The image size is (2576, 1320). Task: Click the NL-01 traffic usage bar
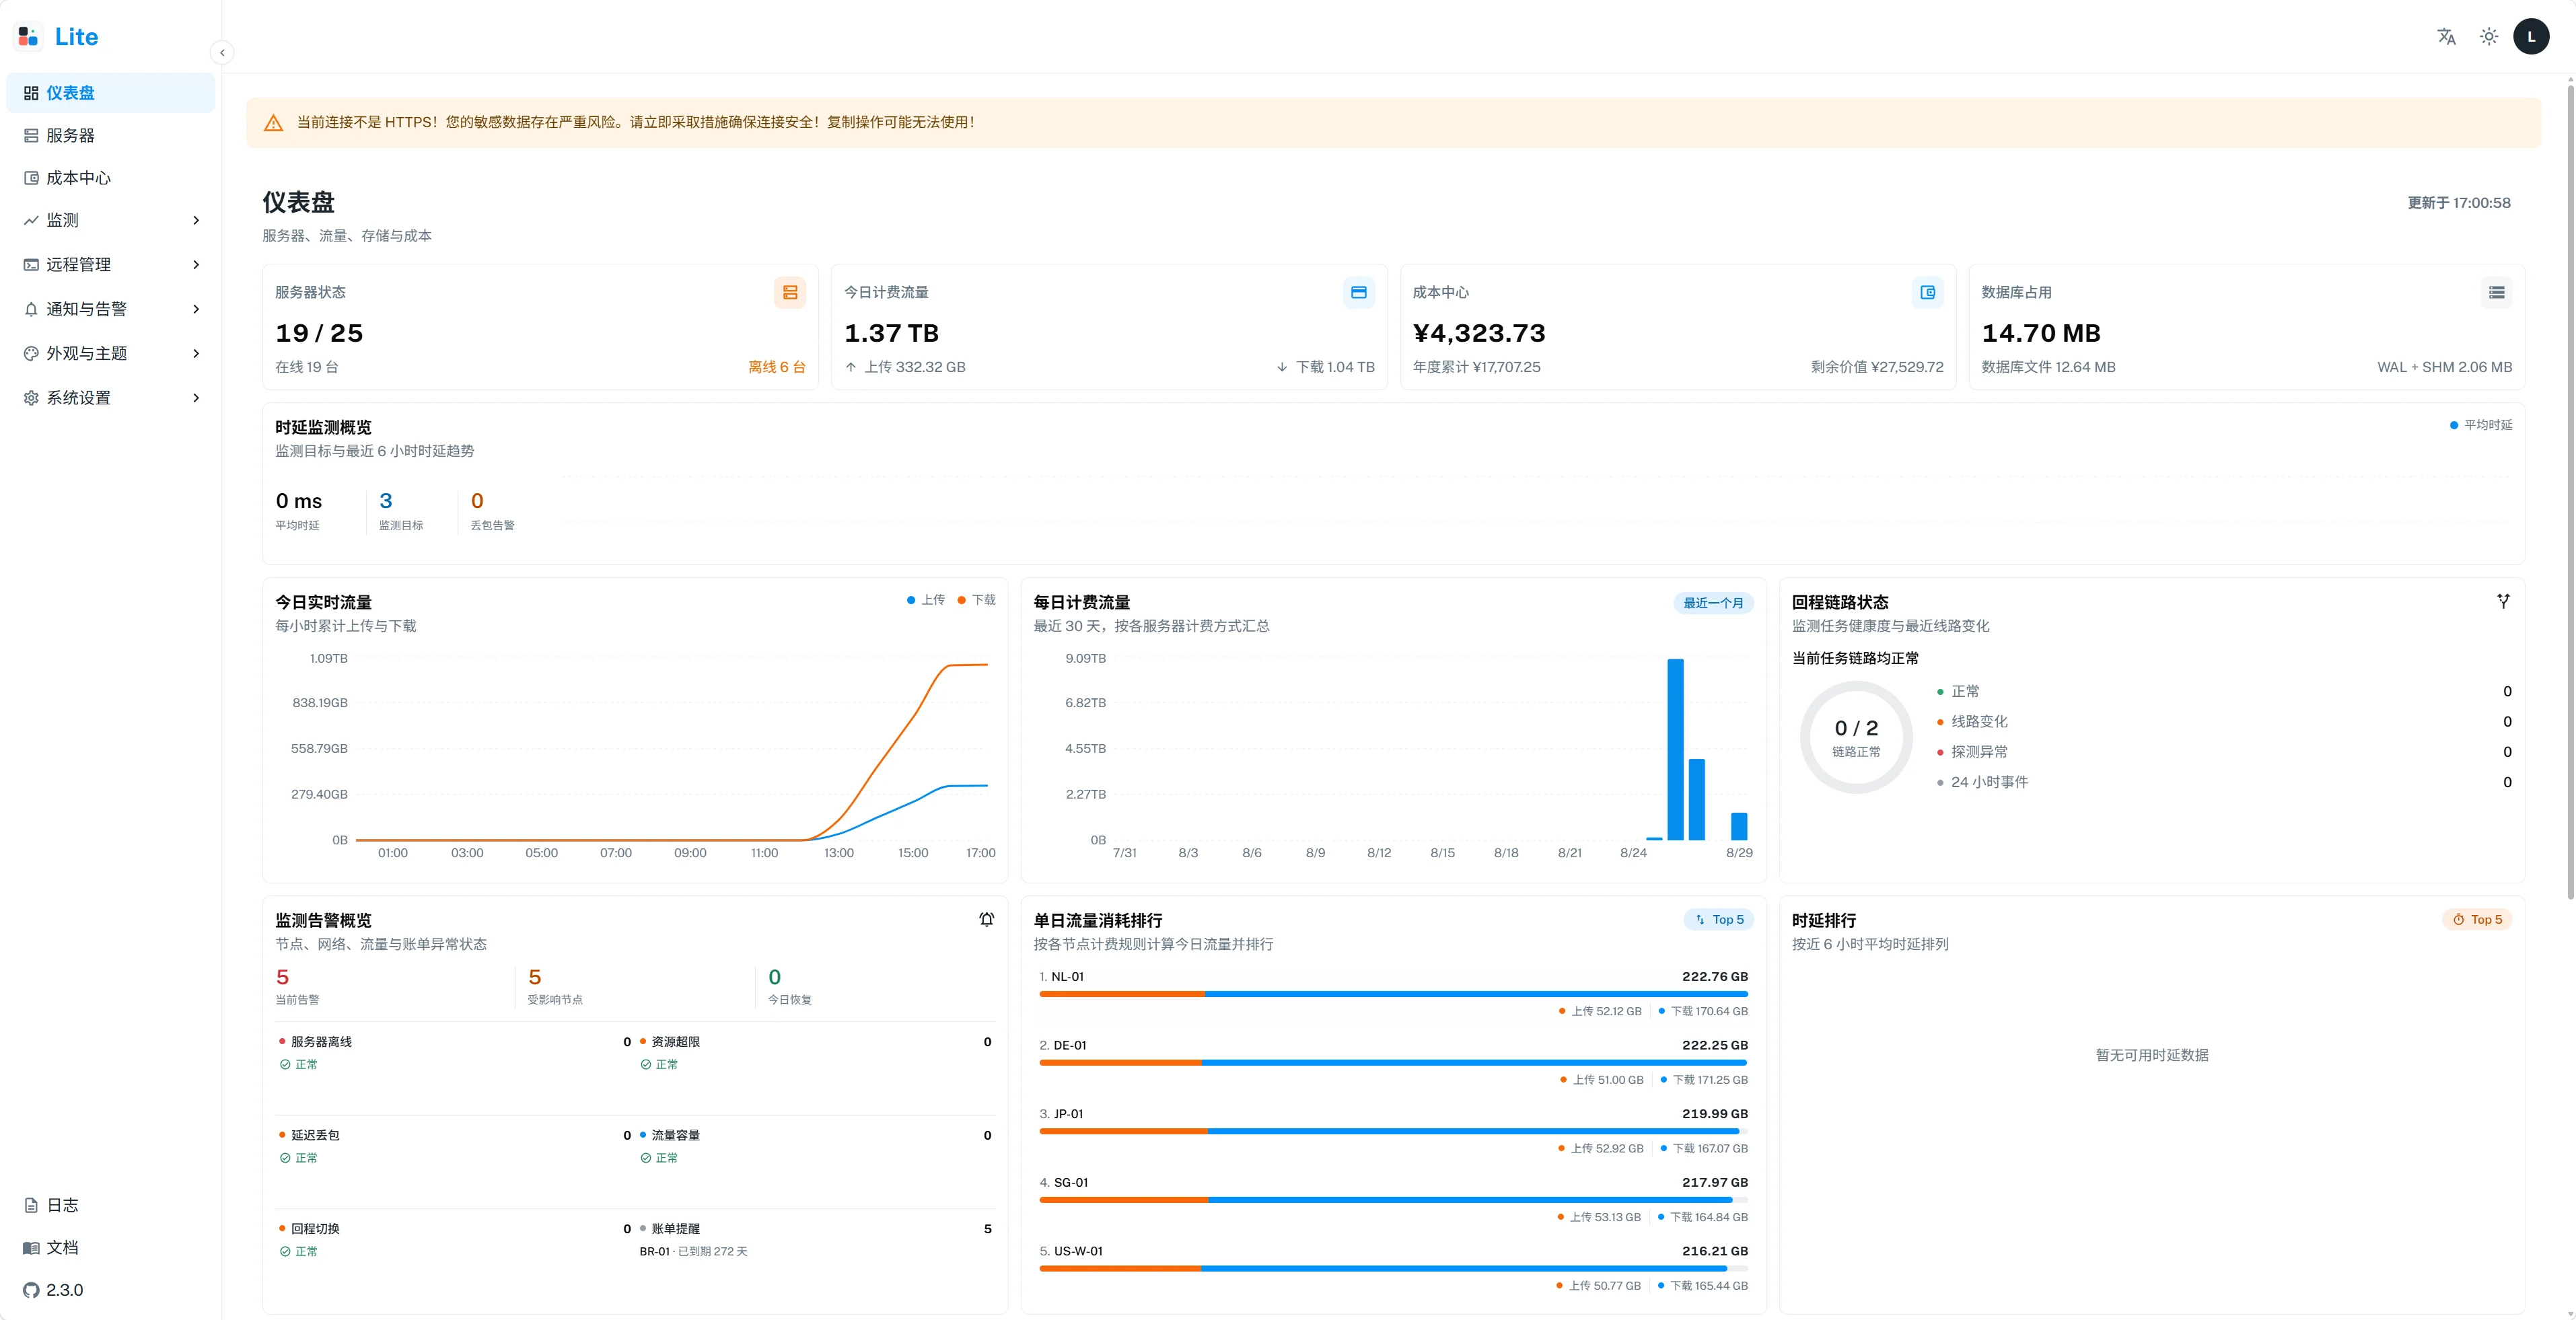1393,994
